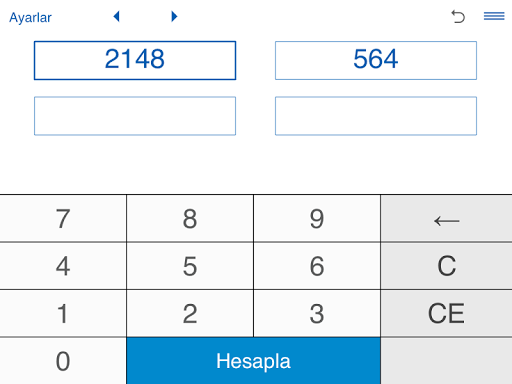The image size is (512, 384).
Task: Tap digit 3 on keypad
Action: pyautogui.click(x=317, y=313)
